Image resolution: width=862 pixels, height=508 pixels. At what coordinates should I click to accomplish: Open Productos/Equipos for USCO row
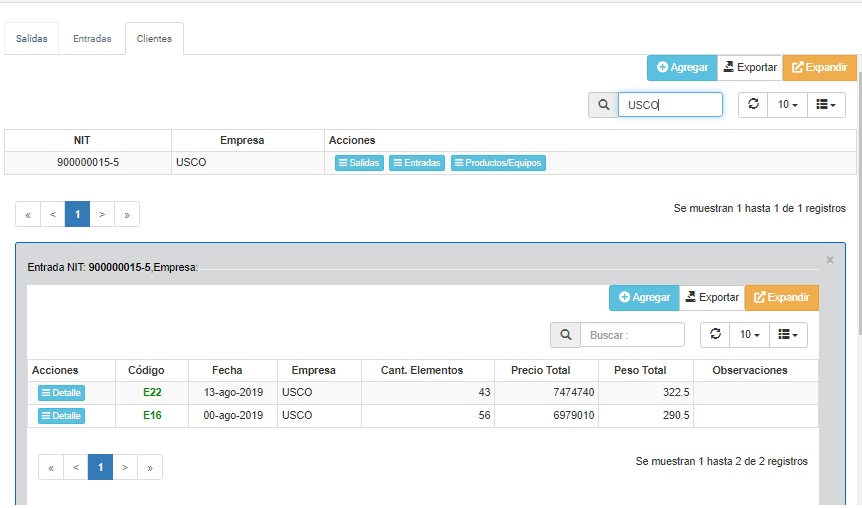[498, 163]
